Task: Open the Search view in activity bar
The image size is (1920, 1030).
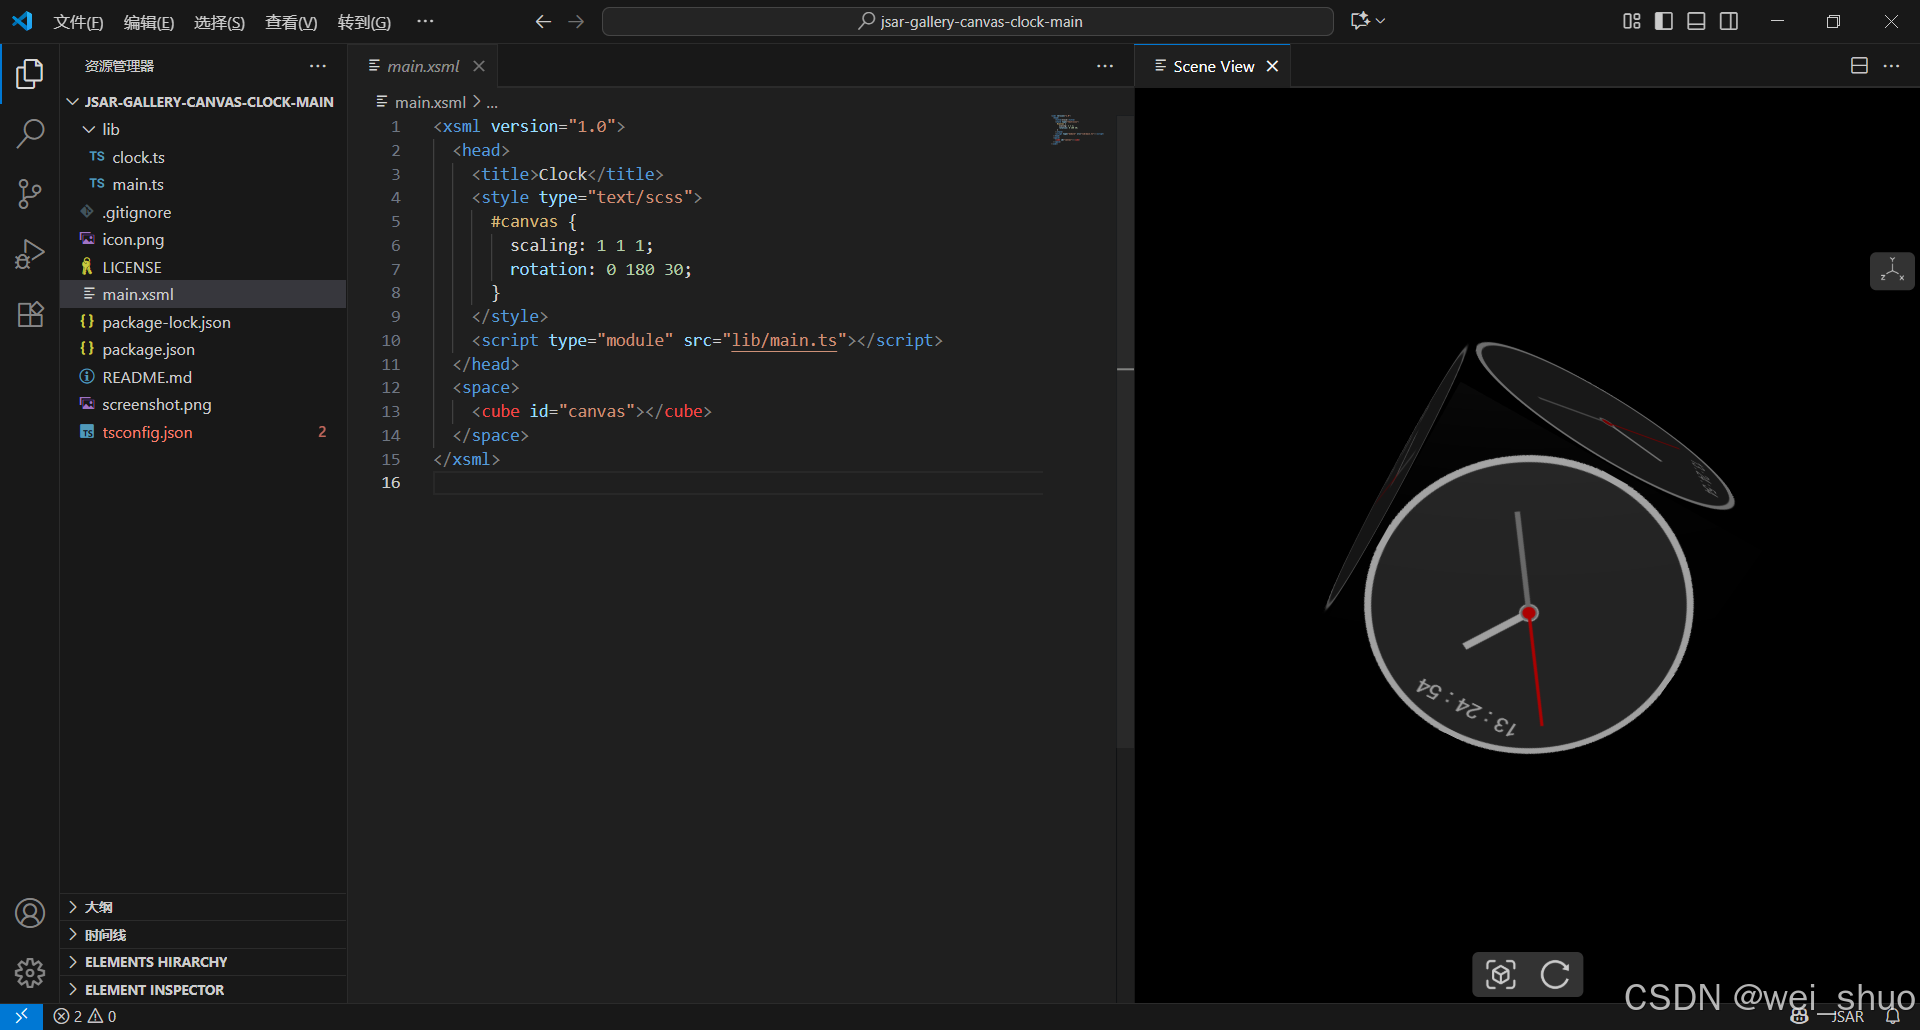Action: tap(30, 133)
